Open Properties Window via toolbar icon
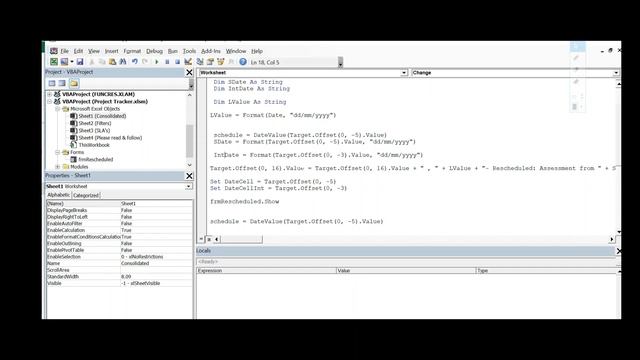This screenshot has height=360, width=640. 210,62
